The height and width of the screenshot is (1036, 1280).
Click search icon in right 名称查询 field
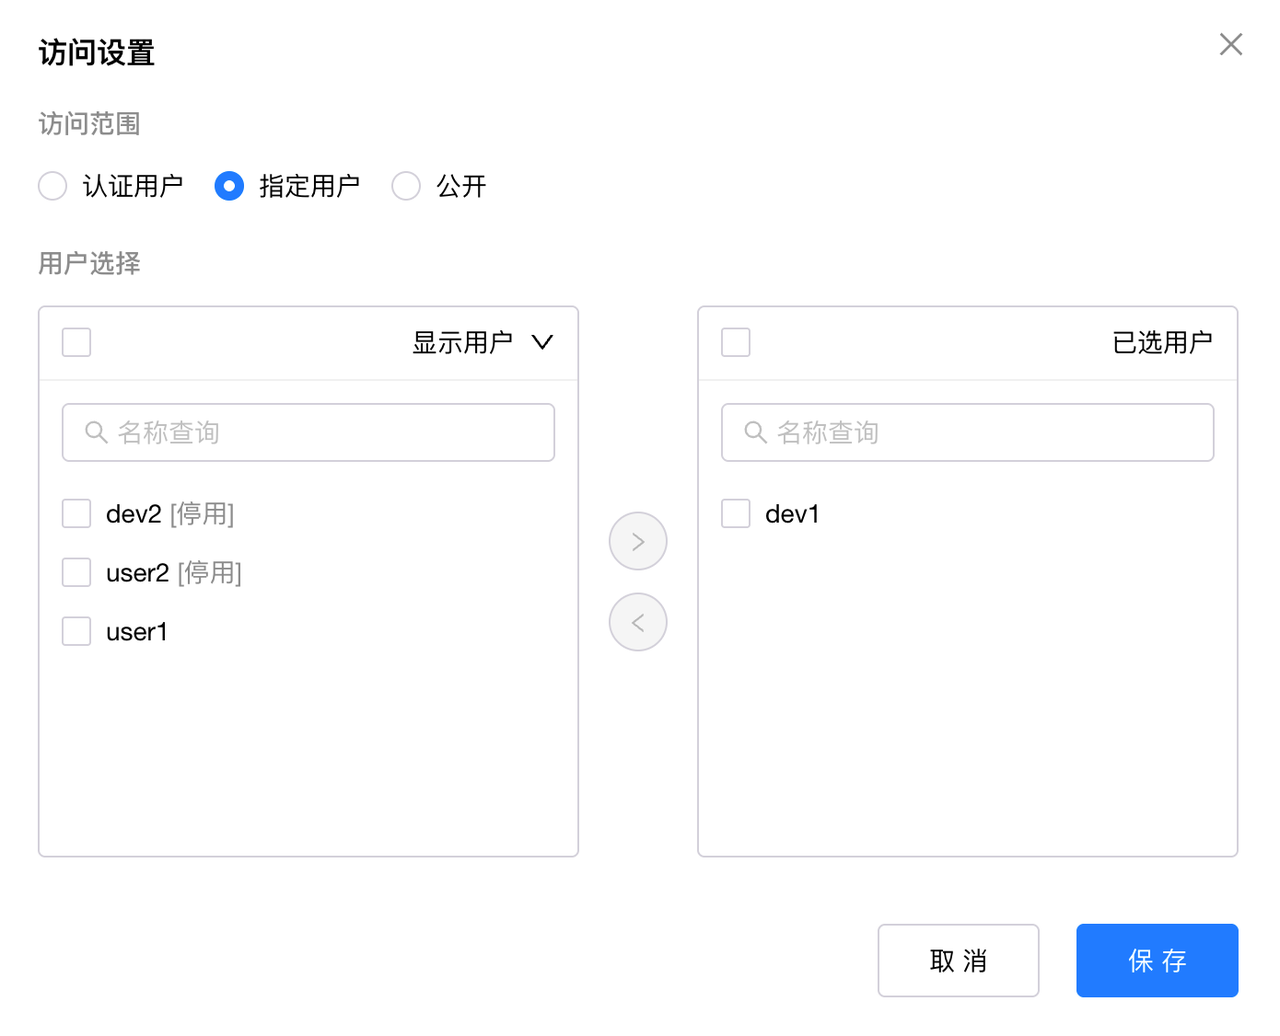[755, 432]
